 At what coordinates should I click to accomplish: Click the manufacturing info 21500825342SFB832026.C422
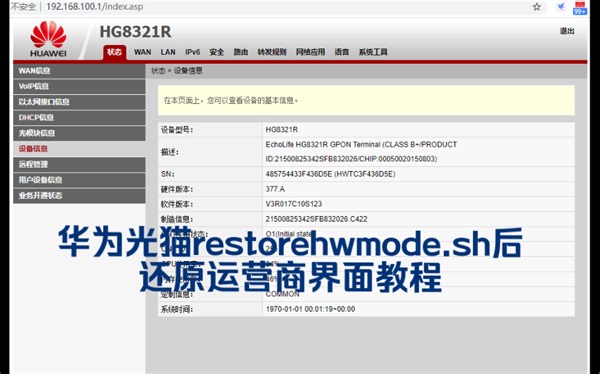pyautogui.click(x=316, y=219)
